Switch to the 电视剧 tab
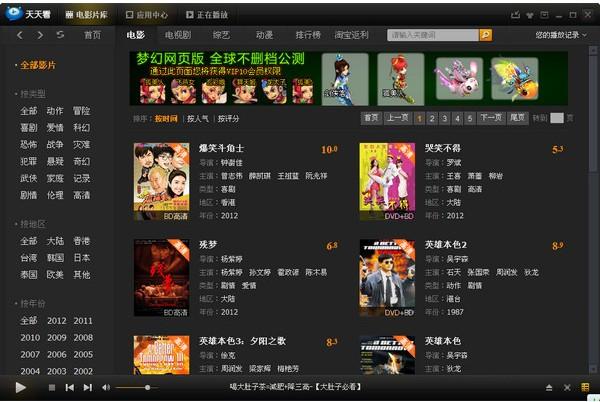600x402 pixels. 178,35
